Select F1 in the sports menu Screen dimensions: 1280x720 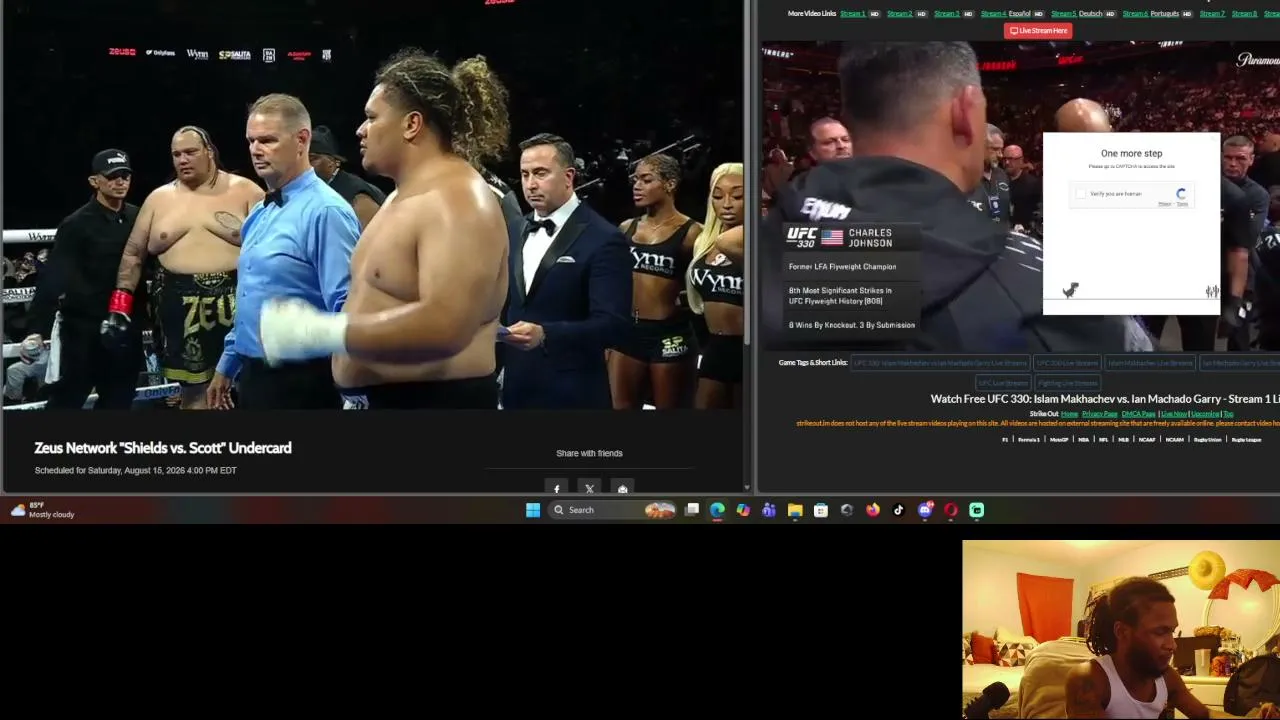point(1006,440)
